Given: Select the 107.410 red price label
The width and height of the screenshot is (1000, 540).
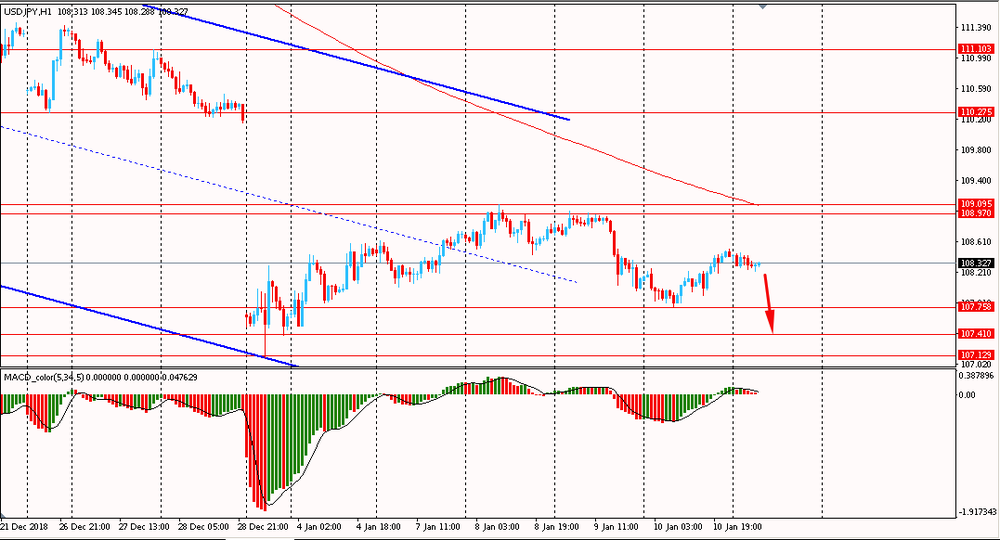Looking at the screenshot, I should (975, 334).
